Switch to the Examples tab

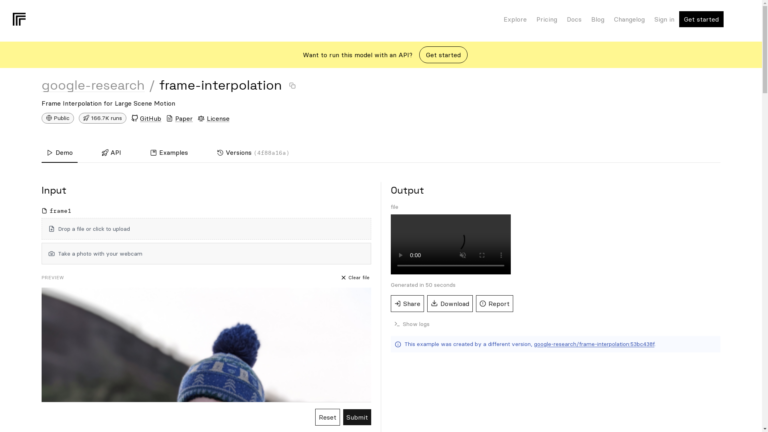[x=169, y=153]
